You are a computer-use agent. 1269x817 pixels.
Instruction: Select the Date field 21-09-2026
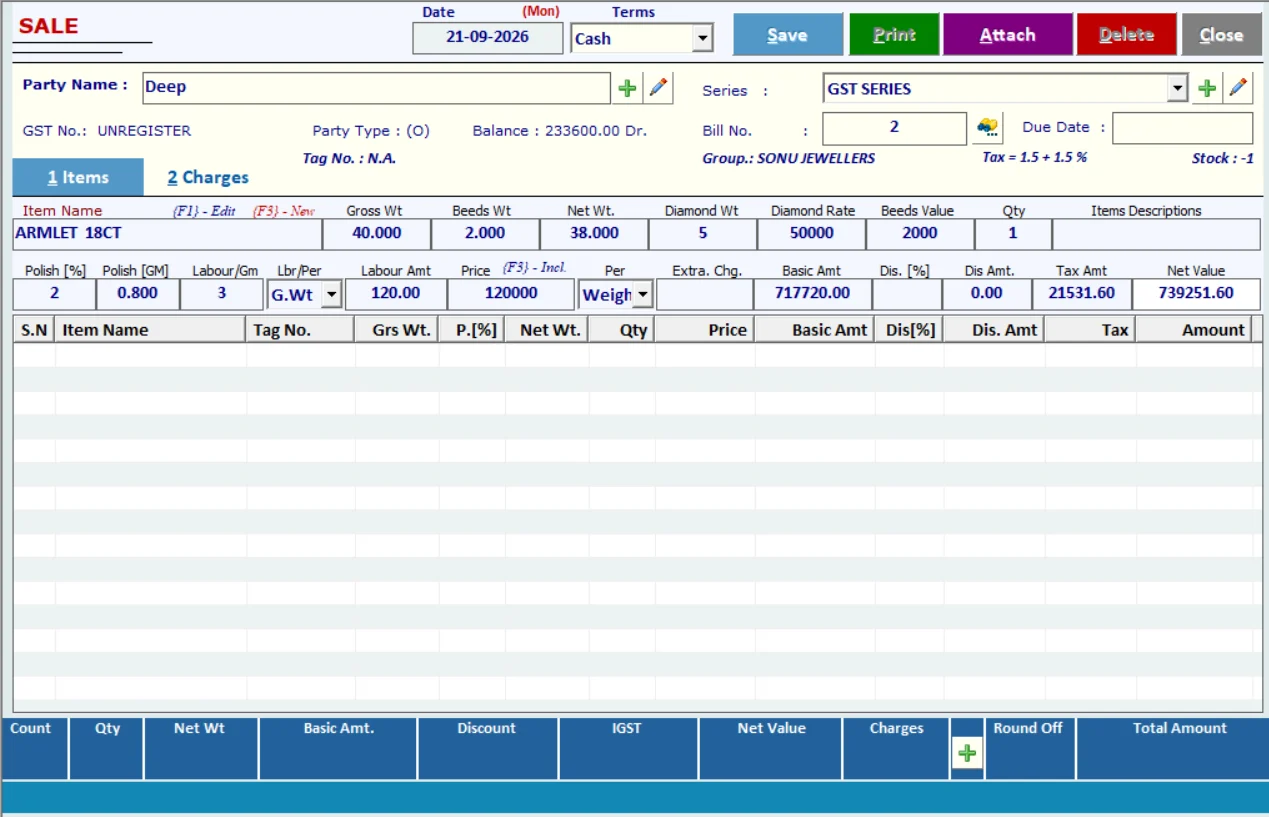coord(488,38)
